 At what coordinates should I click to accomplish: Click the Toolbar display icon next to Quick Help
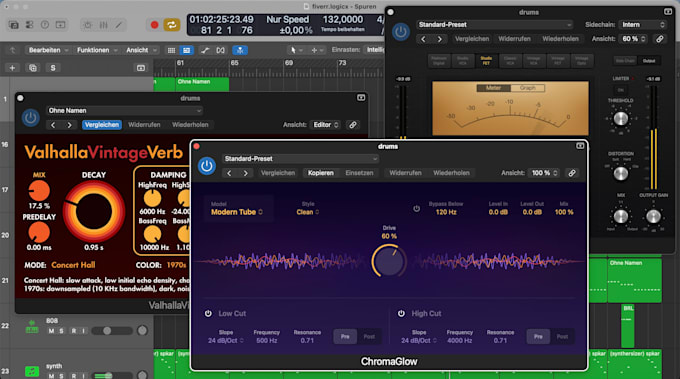click(60, 25)
